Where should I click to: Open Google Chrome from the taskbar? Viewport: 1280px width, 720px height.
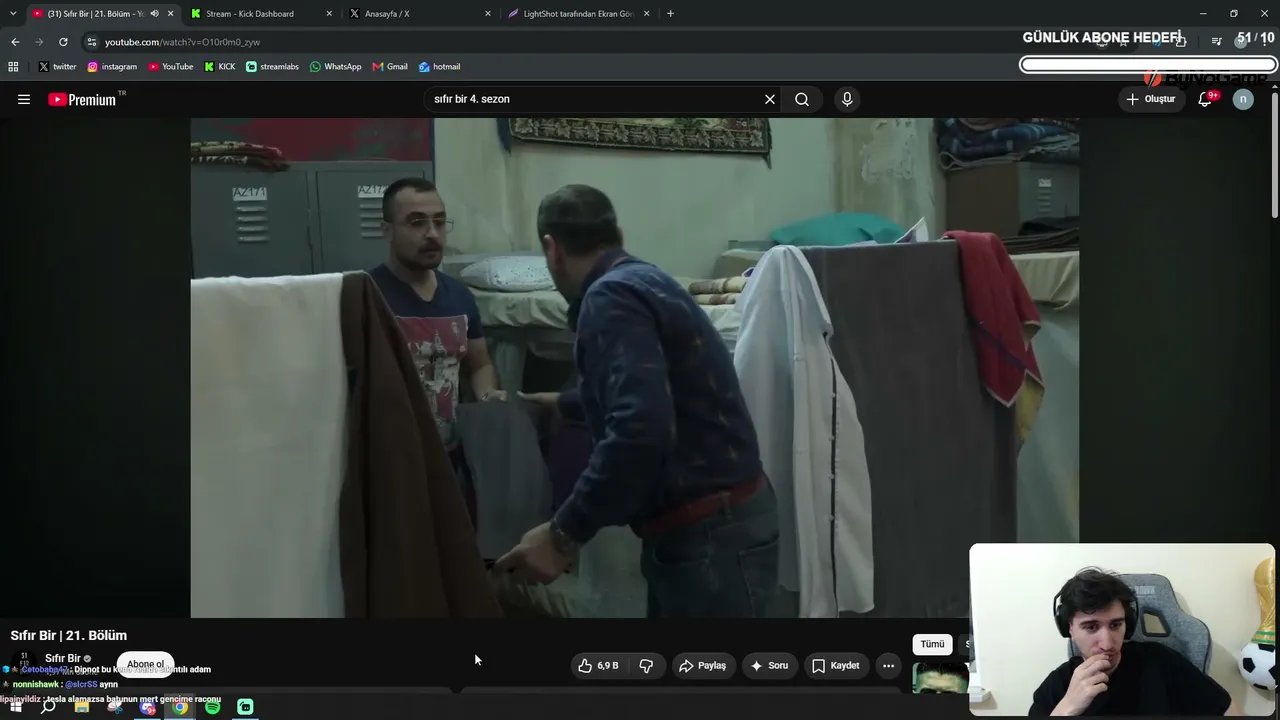click(180, 707)
